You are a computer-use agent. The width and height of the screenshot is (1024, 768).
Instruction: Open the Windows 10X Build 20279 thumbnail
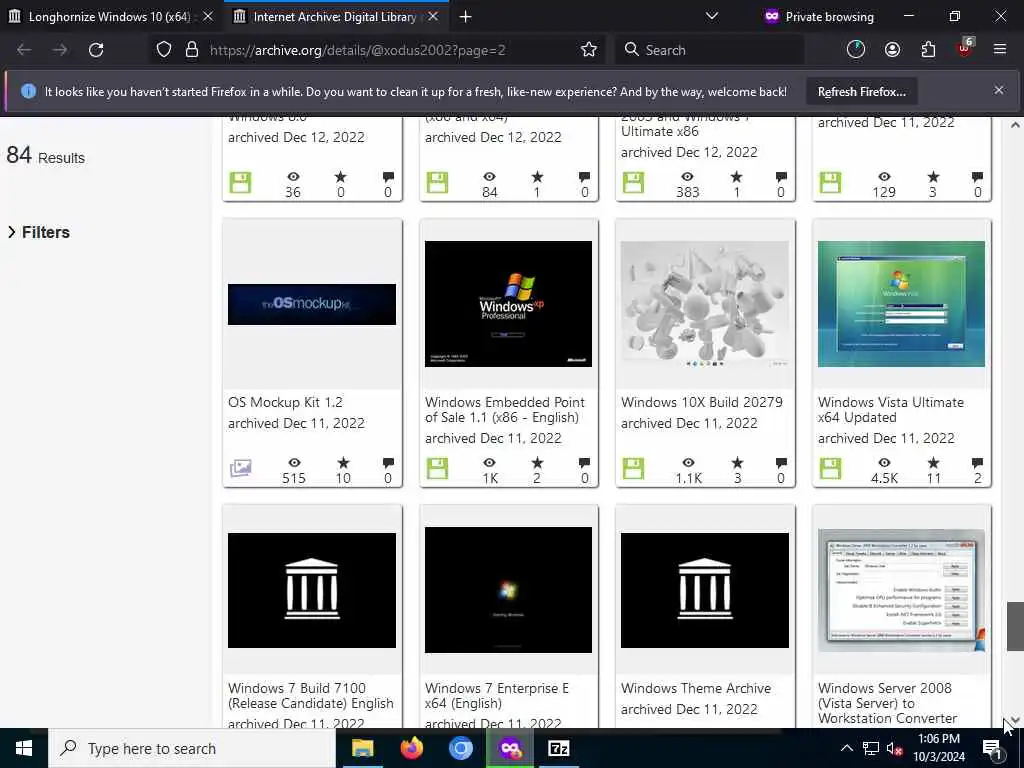705,304
